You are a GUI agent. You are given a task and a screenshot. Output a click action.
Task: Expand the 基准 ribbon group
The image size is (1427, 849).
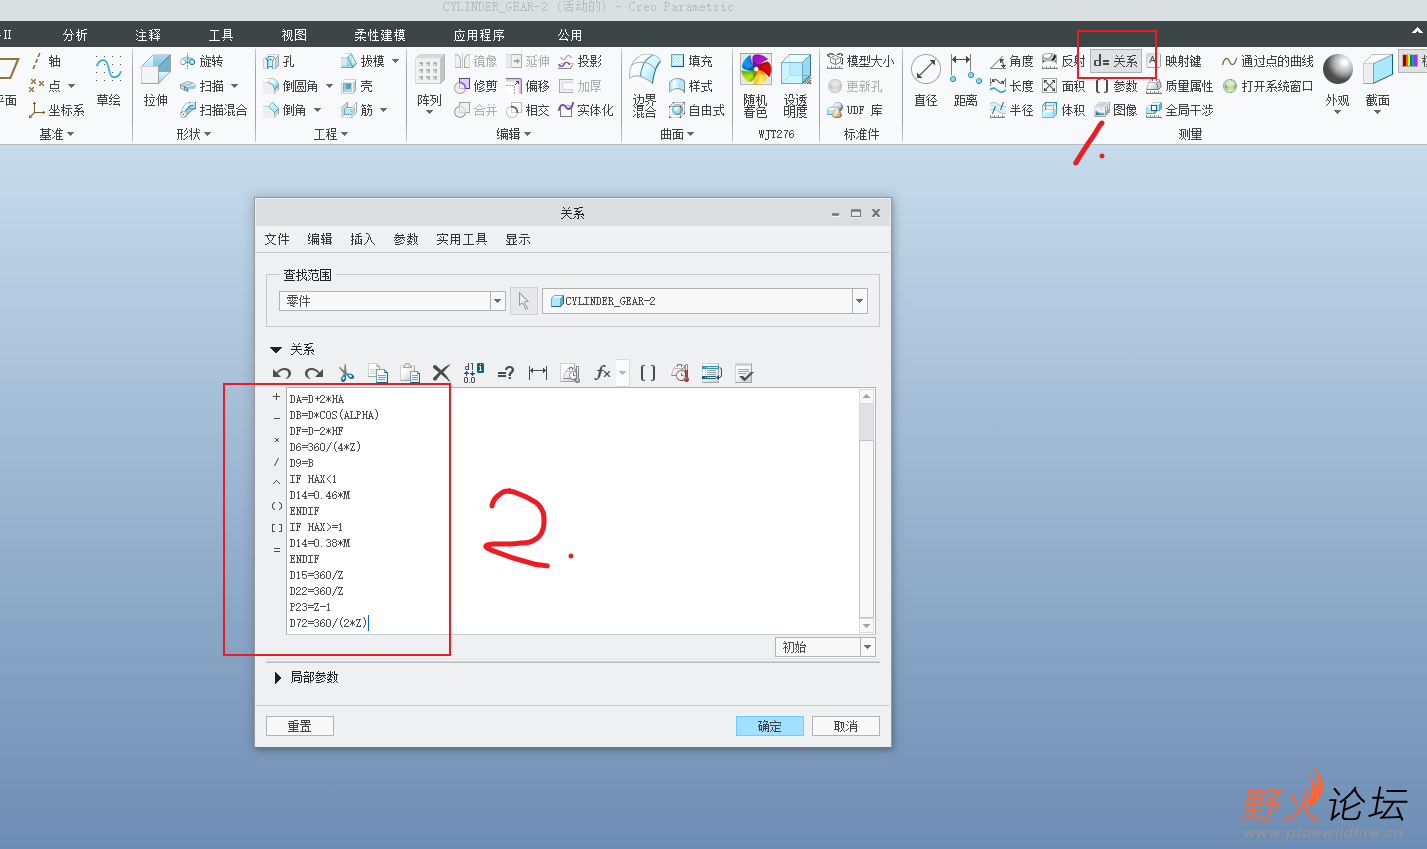pos(57,134)
